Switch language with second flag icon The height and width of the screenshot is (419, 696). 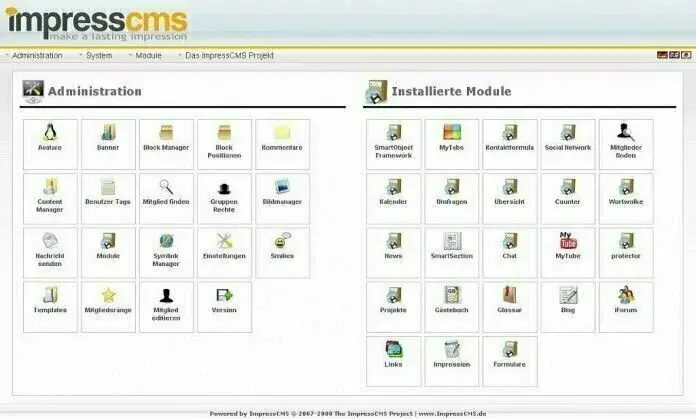pyautogui.click(x=674, y=55)
